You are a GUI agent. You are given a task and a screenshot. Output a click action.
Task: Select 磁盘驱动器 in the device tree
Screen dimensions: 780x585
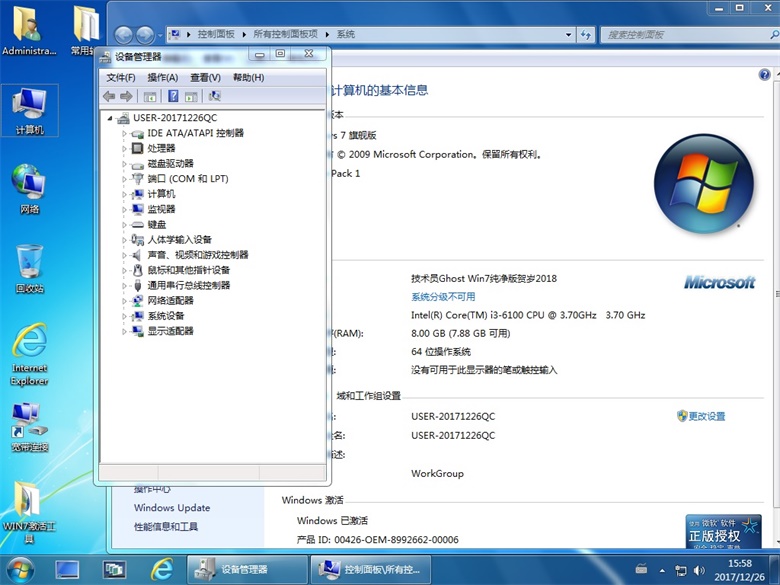170,163
